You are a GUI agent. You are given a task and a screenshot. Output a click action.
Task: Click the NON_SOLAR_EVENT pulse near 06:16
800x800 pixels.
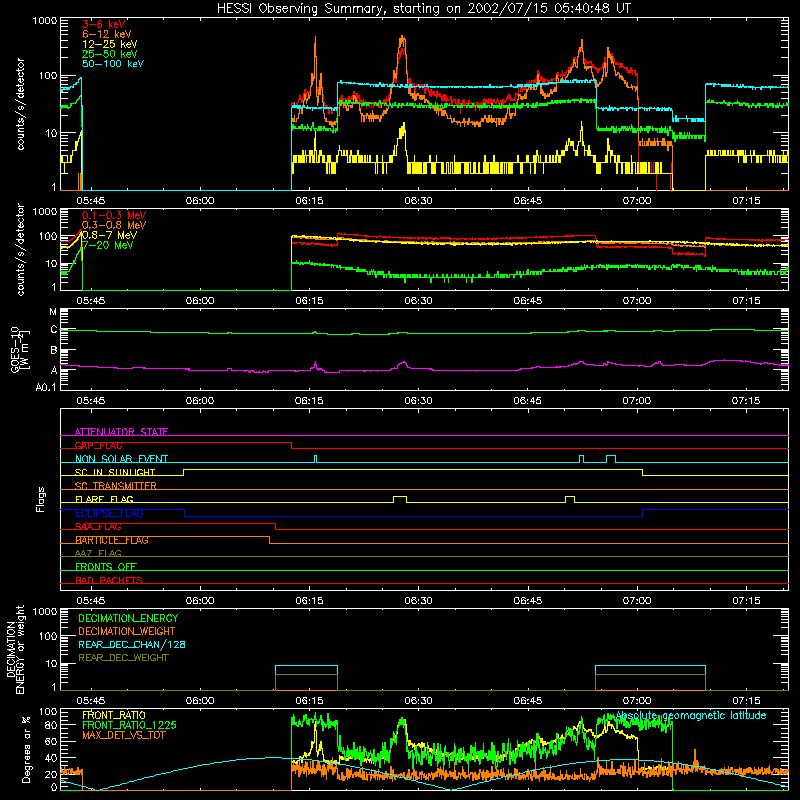click(x=315, y=459)
